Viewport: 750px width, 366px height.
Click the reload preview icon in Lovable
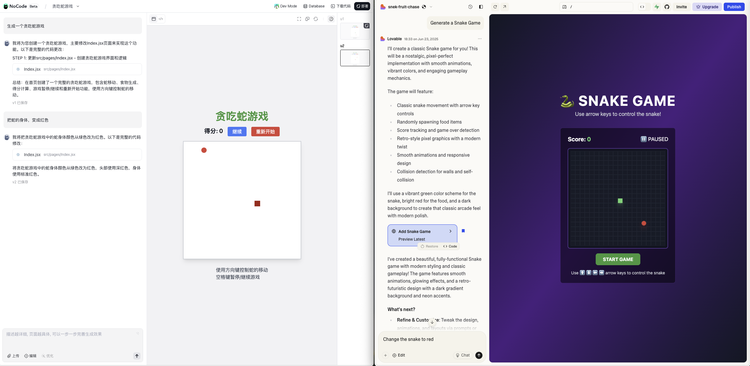point(495,7)
